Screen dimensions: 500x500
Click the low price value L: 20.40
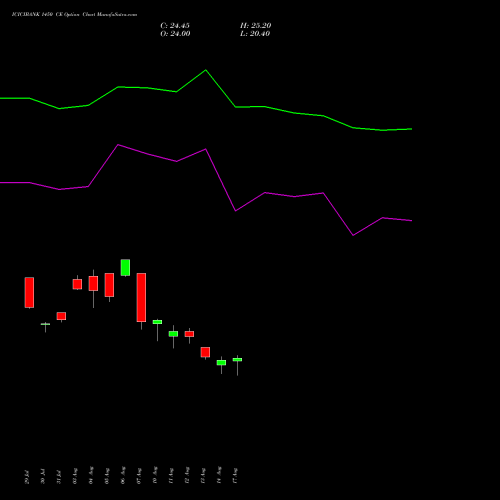coord(255,34)
